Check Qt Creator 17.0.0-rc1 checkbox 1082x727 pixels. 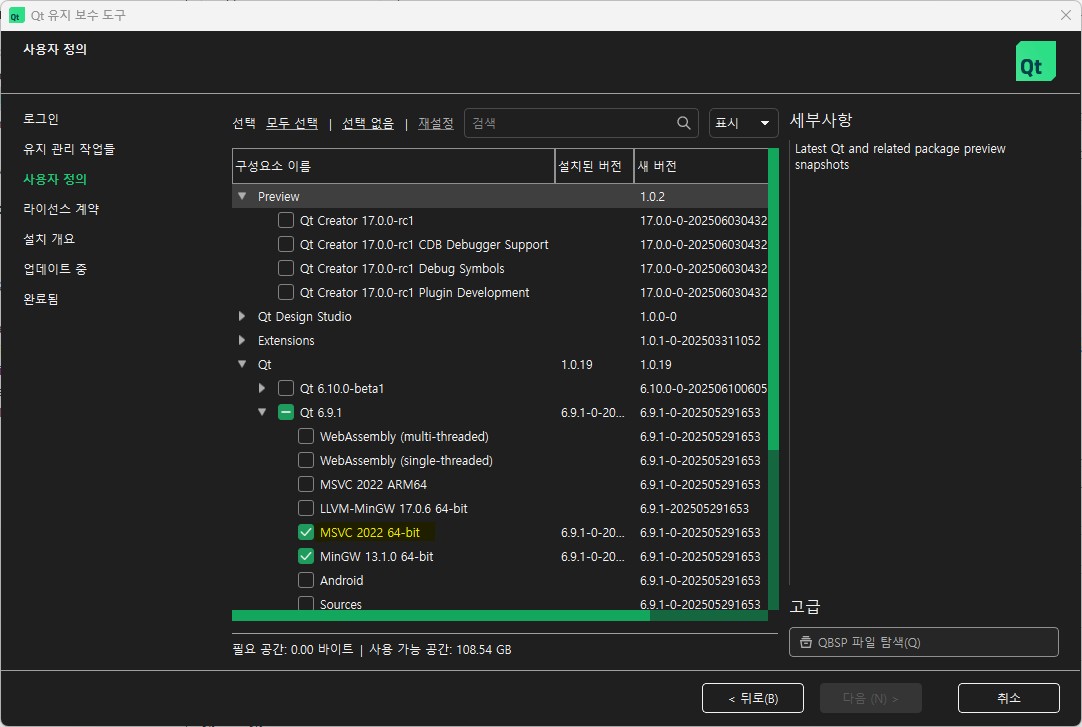pyautogui.click(x=286, y=220)
